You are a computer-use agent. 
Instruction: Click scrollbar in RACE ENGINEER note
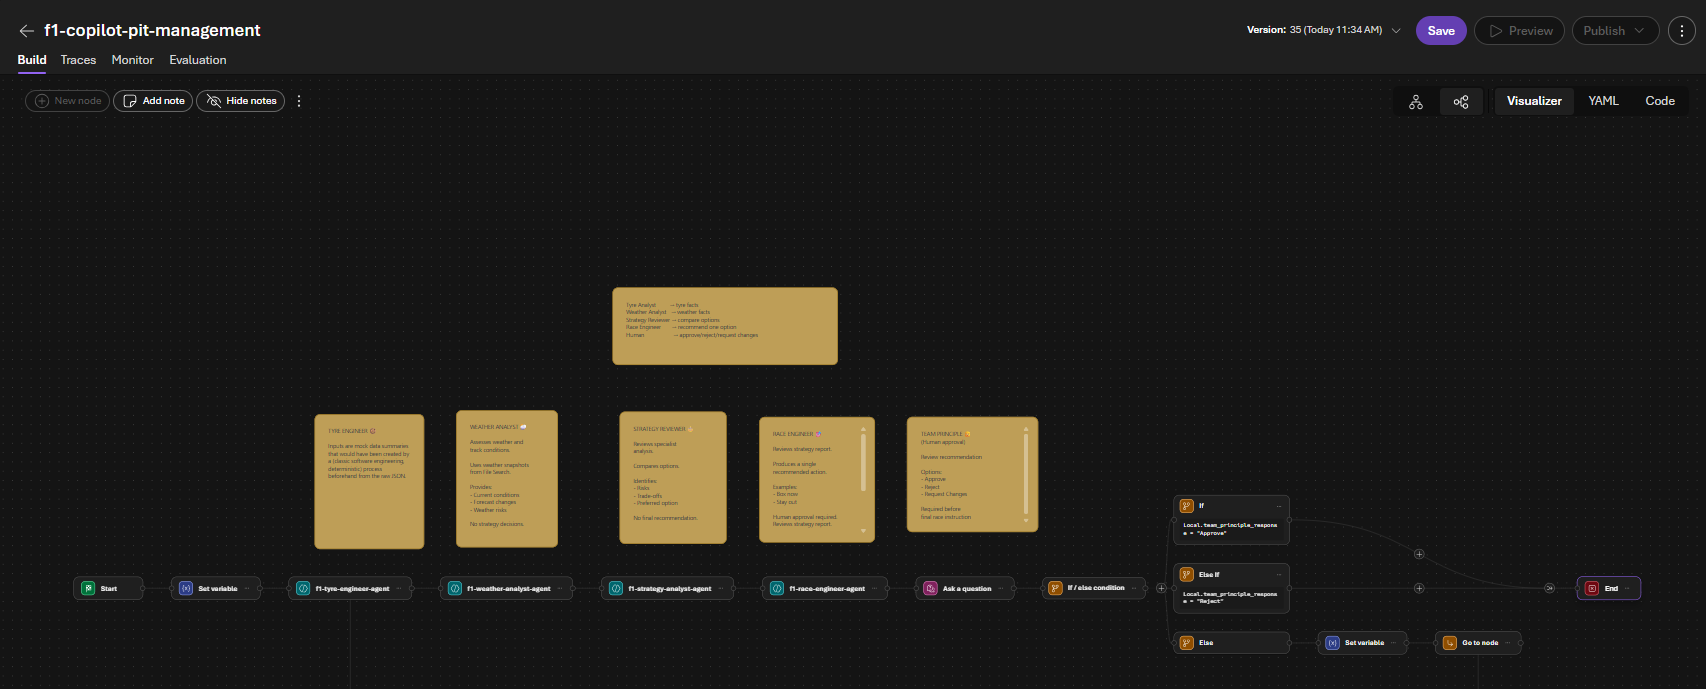click(863, 462)
